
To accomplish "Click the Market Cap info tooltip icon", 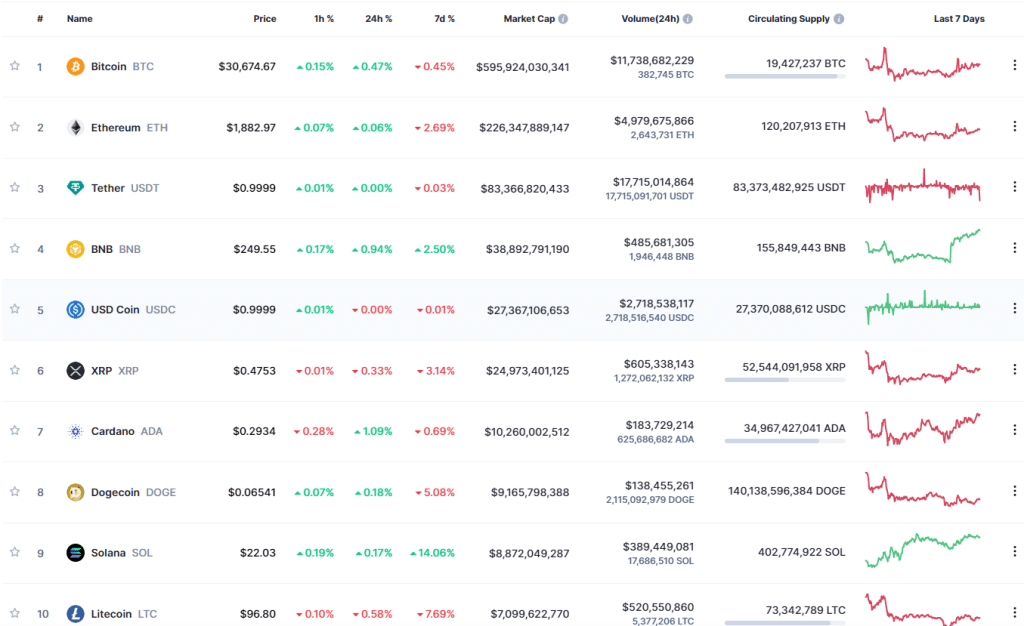I will point(564,18).
